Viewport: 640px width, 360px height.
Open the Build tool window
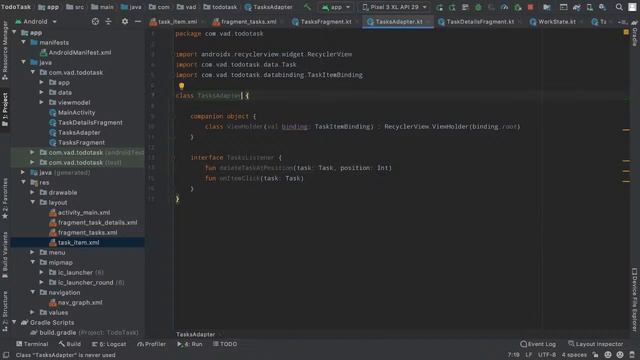(x=69, y=344)
